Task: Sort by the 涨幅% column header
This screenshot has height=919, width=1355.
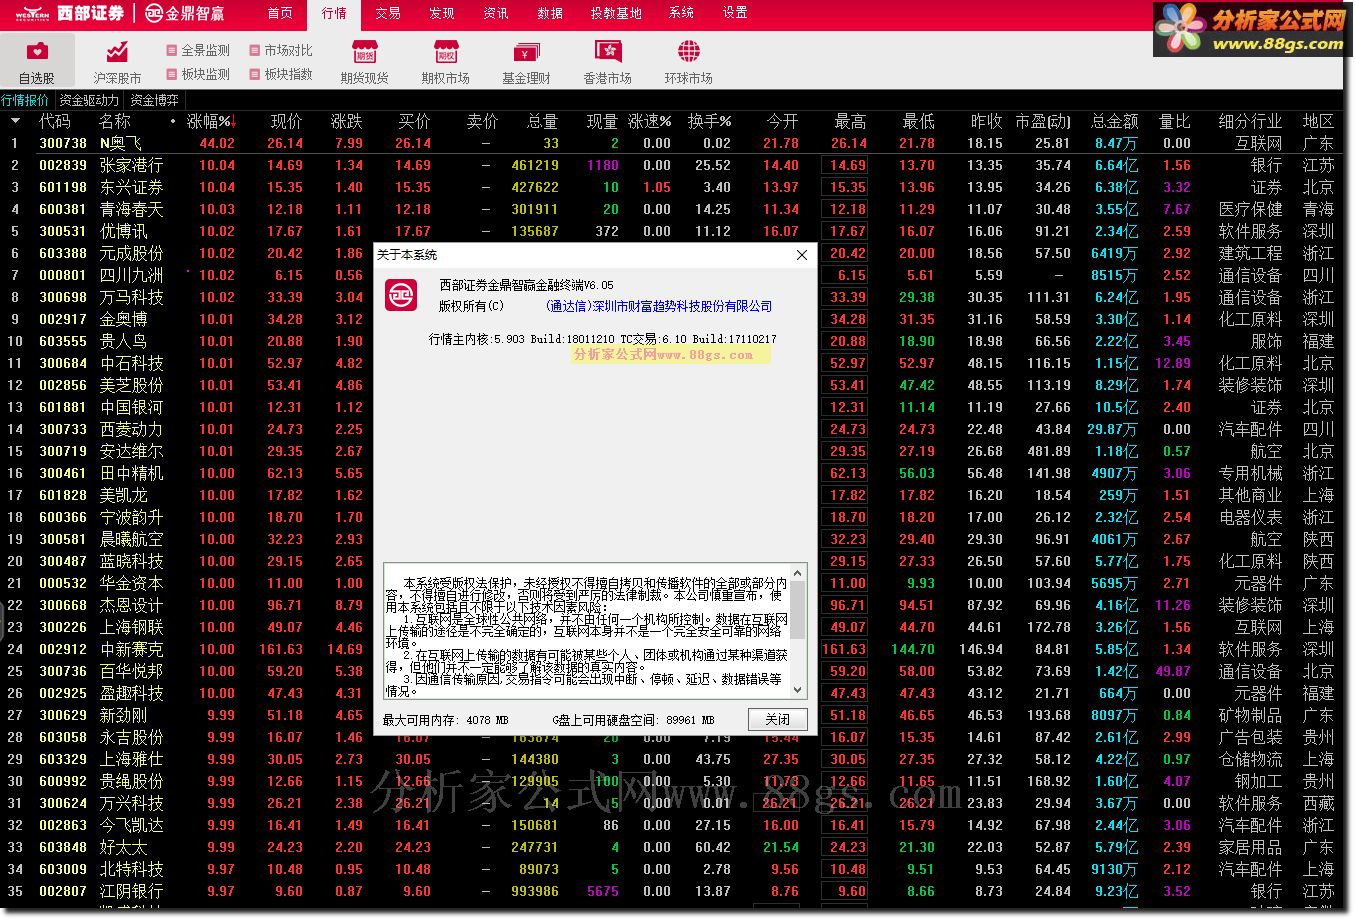Action: pyautogui.click(x=212, y=121)
